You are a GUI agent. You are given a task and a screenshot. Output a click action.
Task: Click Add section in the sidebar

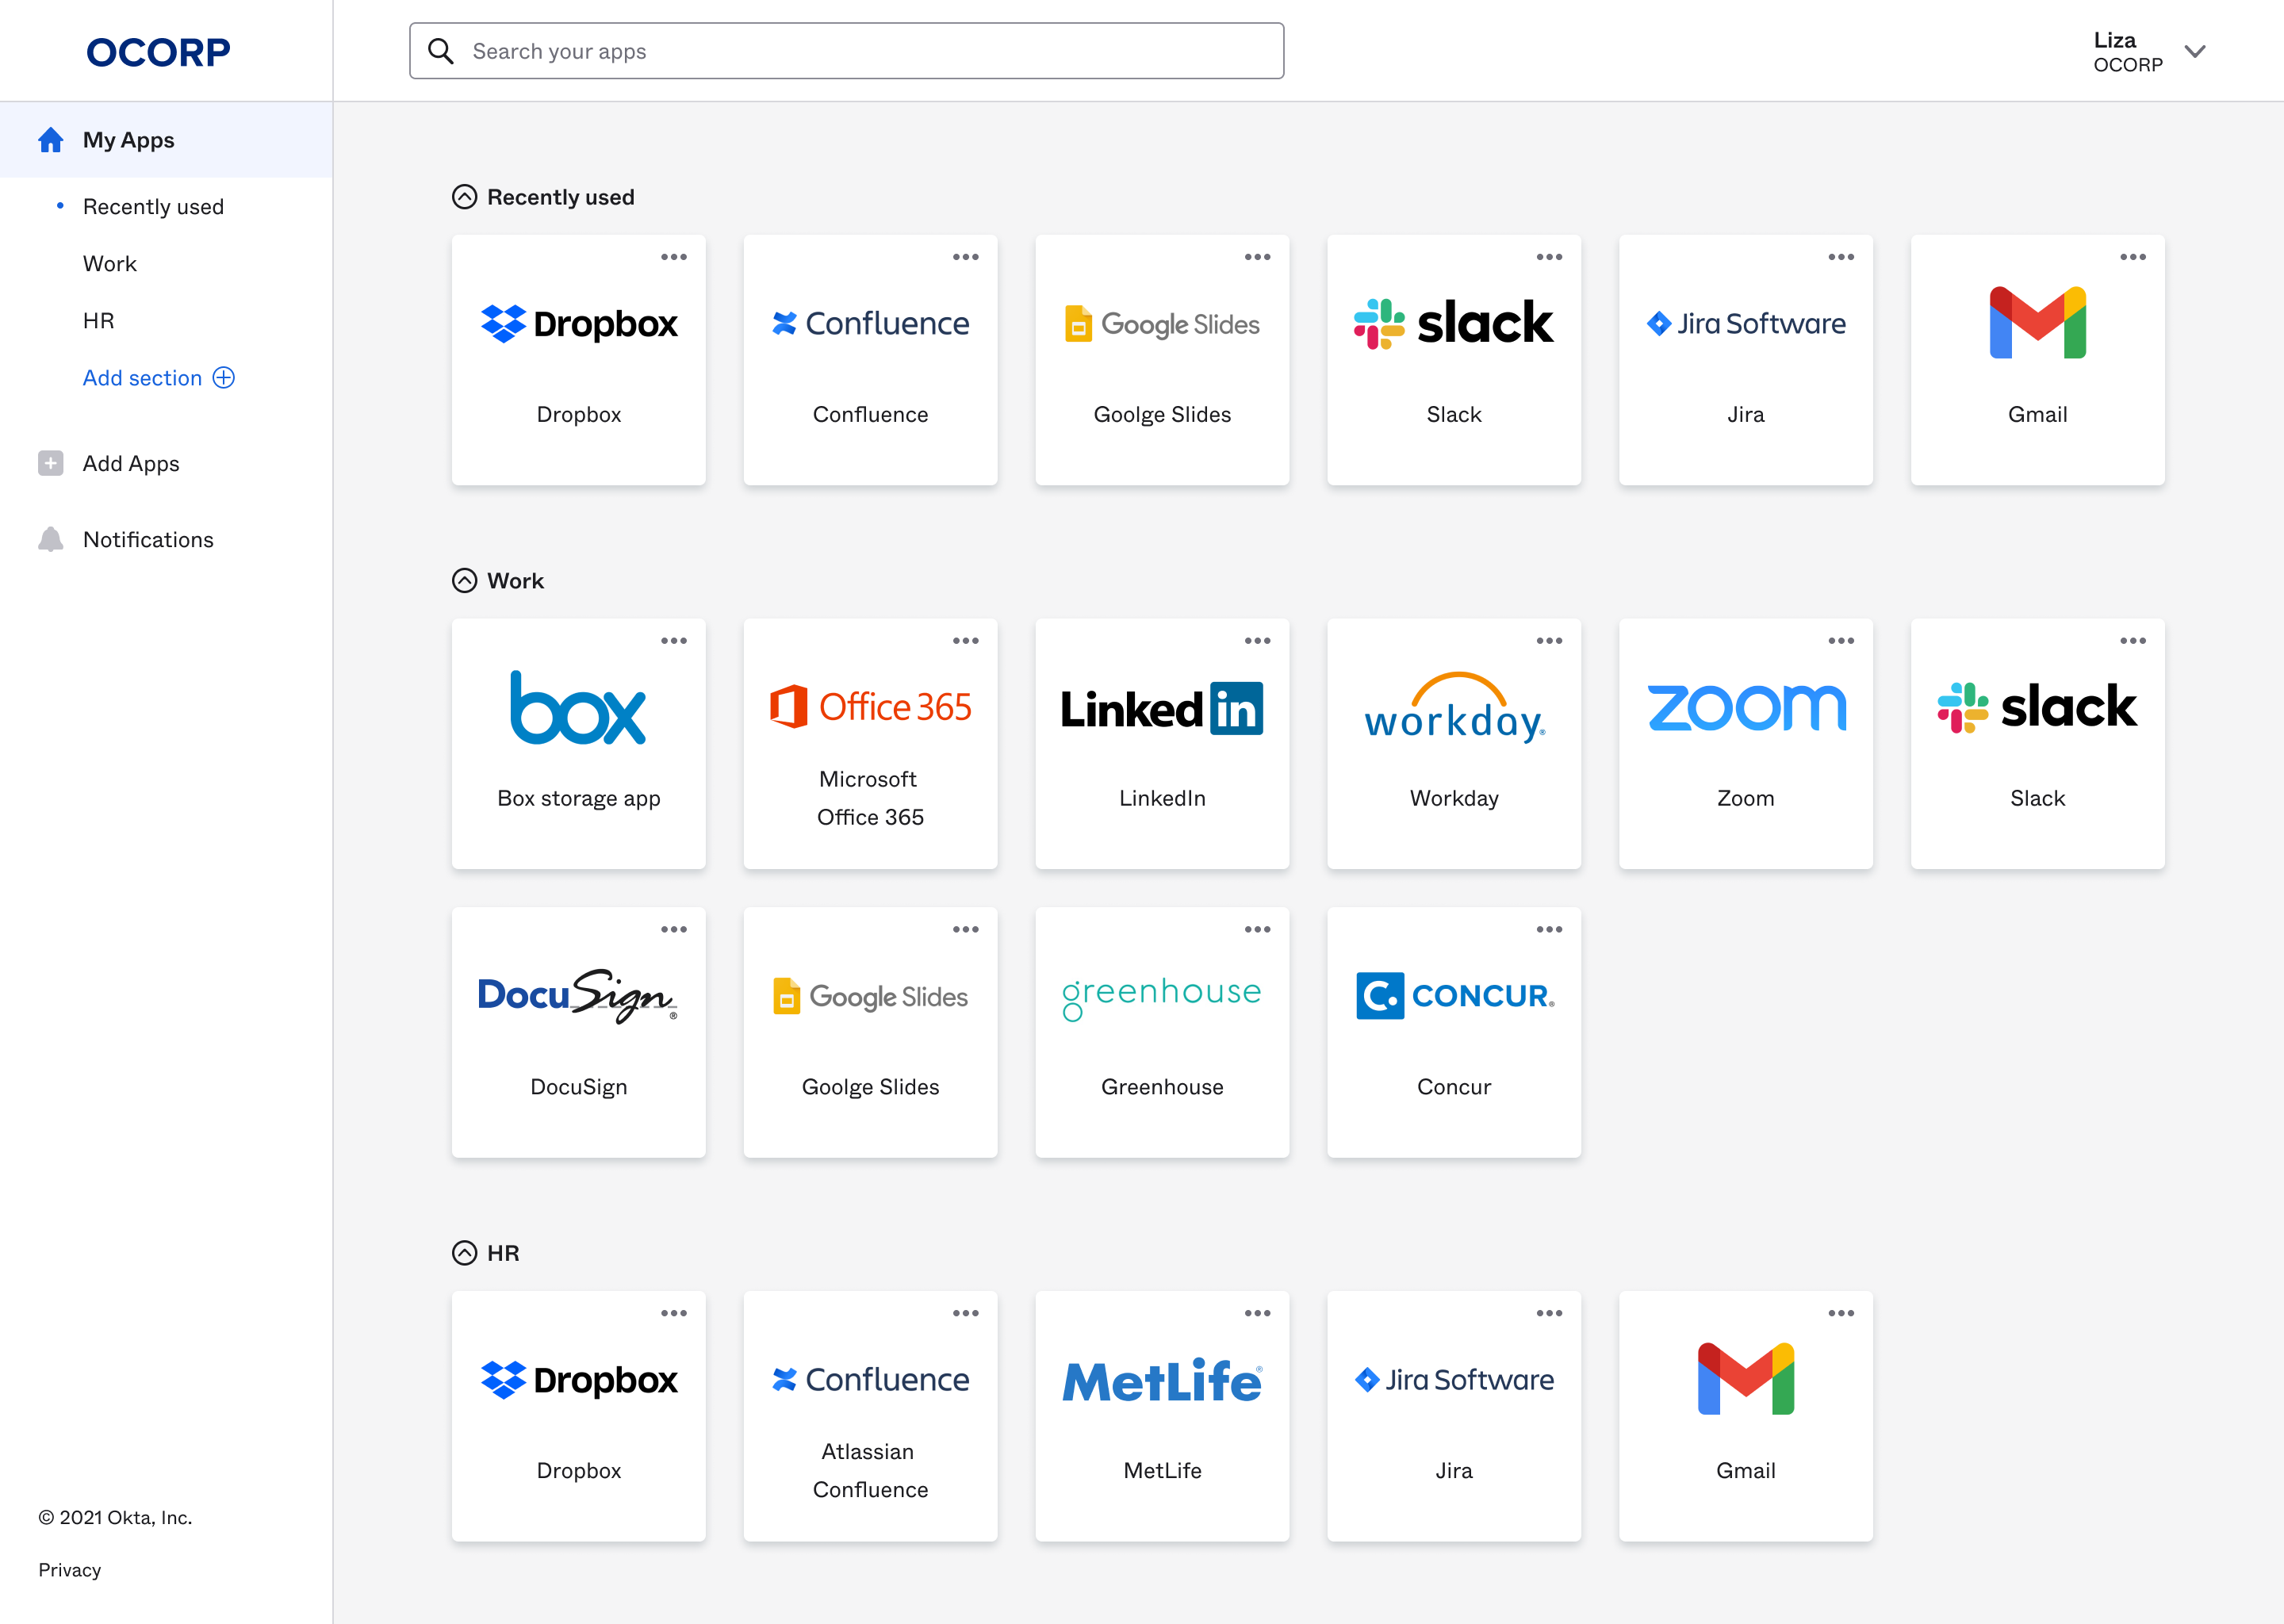(158, 378)
